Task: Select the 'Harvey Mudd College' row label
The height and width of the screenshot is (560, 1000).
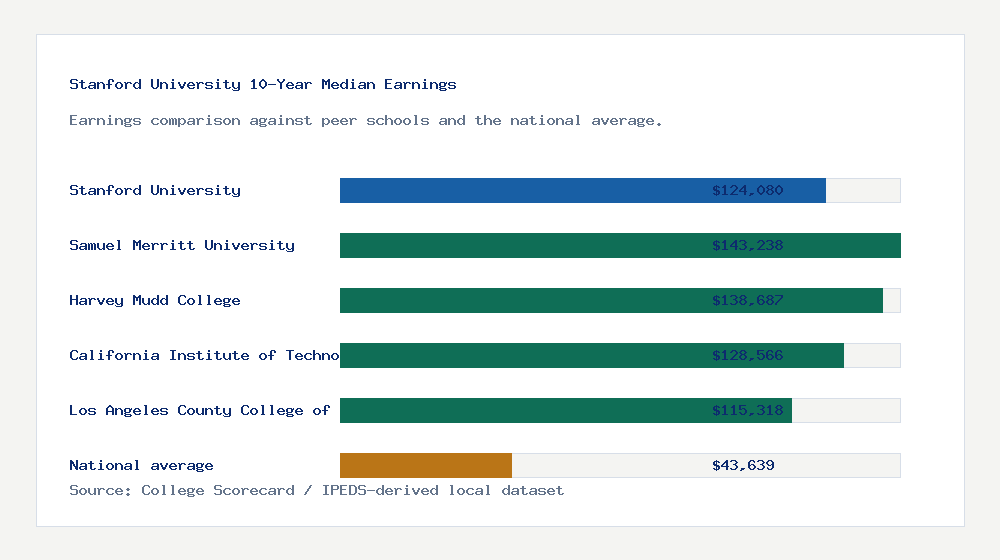Action: (x=155, y=300)
